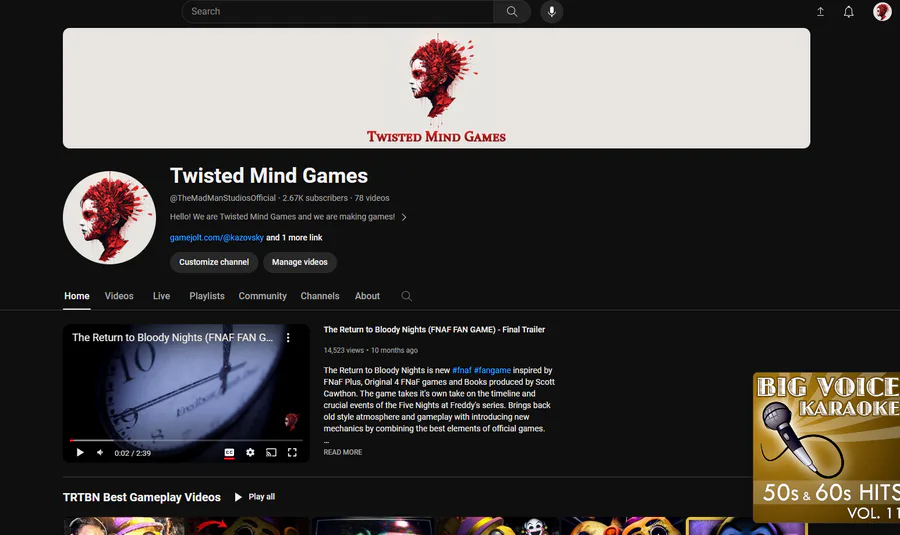Viewport: 900px width, 535px height.
Task: Open the video player settings gear
Action: (250, 452)
